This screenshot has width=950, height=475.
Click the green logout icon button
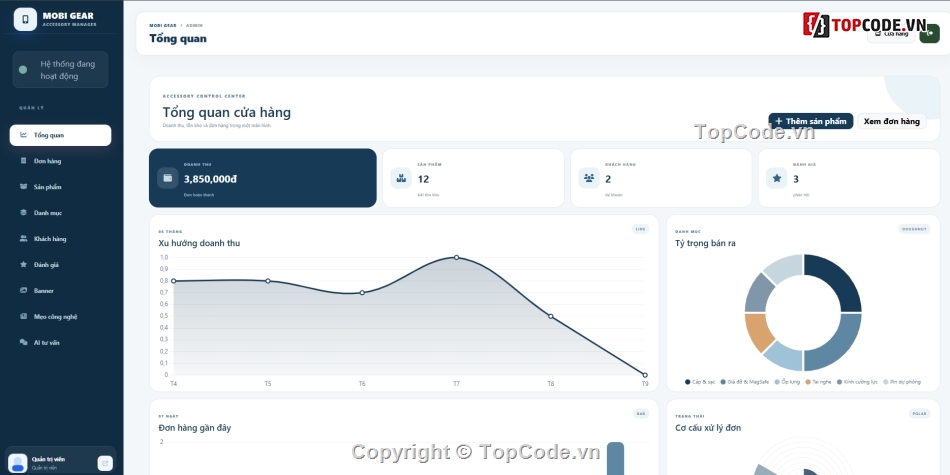point(929,33)
